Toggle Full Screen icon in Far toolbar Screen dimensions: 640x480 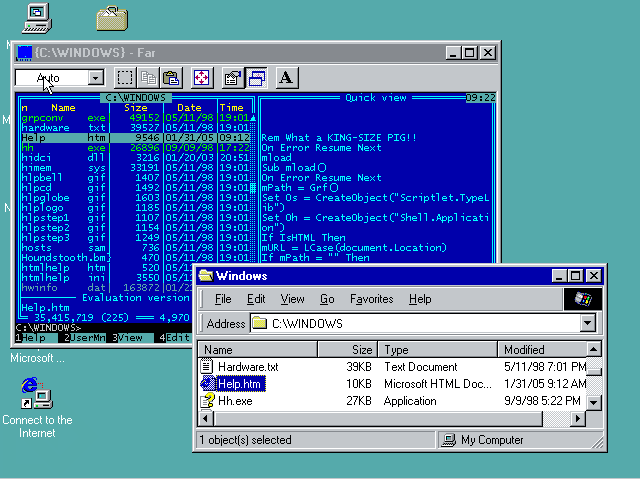coord(202,78)
